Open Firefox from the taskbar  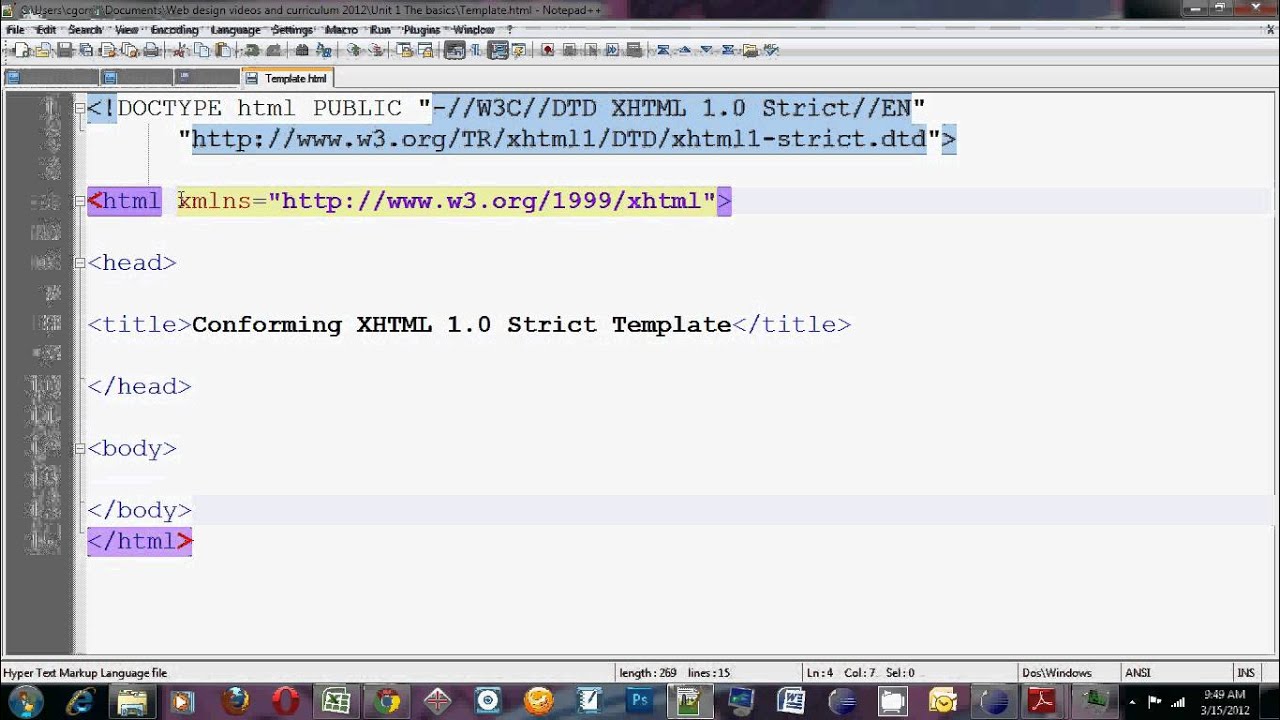pos(236,701)
